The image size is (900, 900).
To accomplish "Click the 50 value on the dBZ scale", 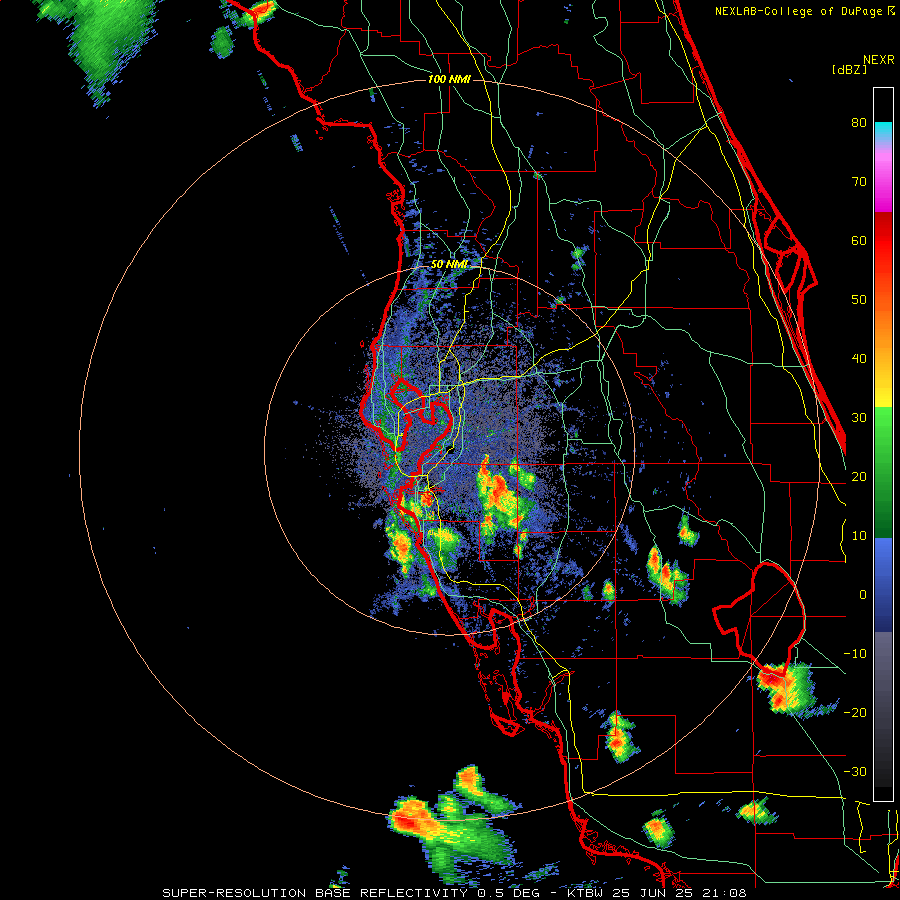I will (x=859, y=300).
